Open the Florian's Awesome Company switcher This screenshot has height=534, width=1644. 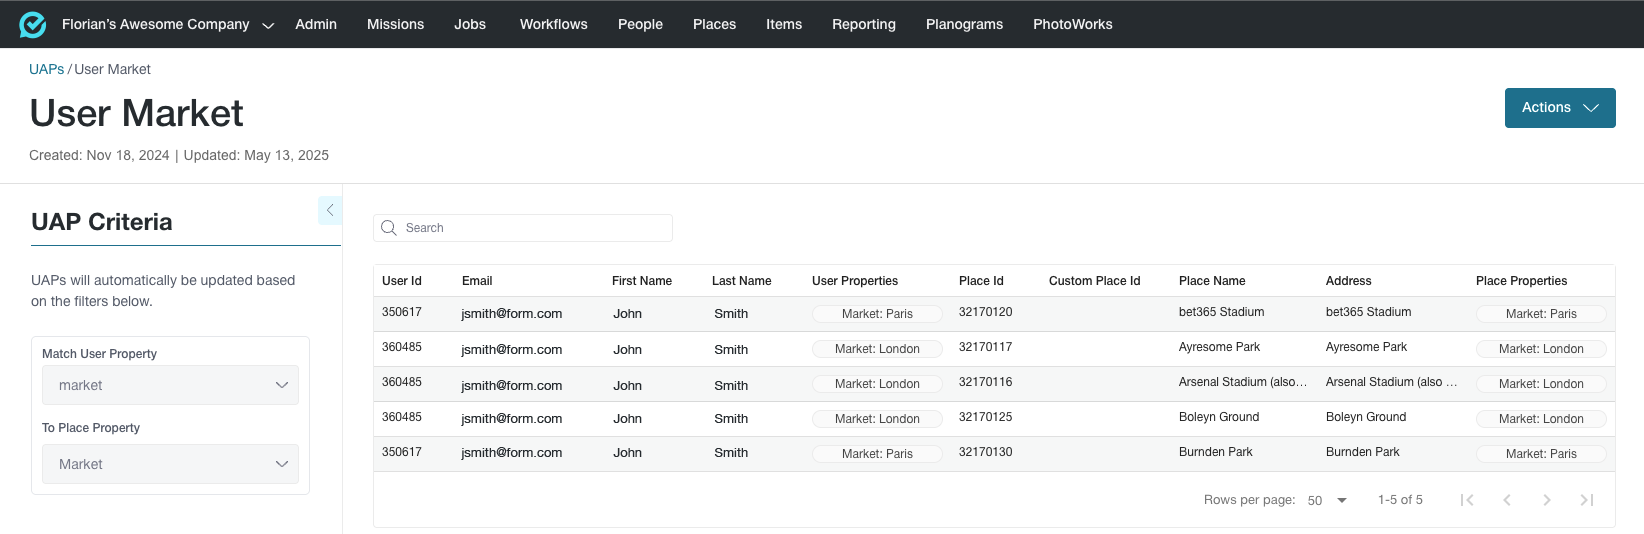point(167,24)
